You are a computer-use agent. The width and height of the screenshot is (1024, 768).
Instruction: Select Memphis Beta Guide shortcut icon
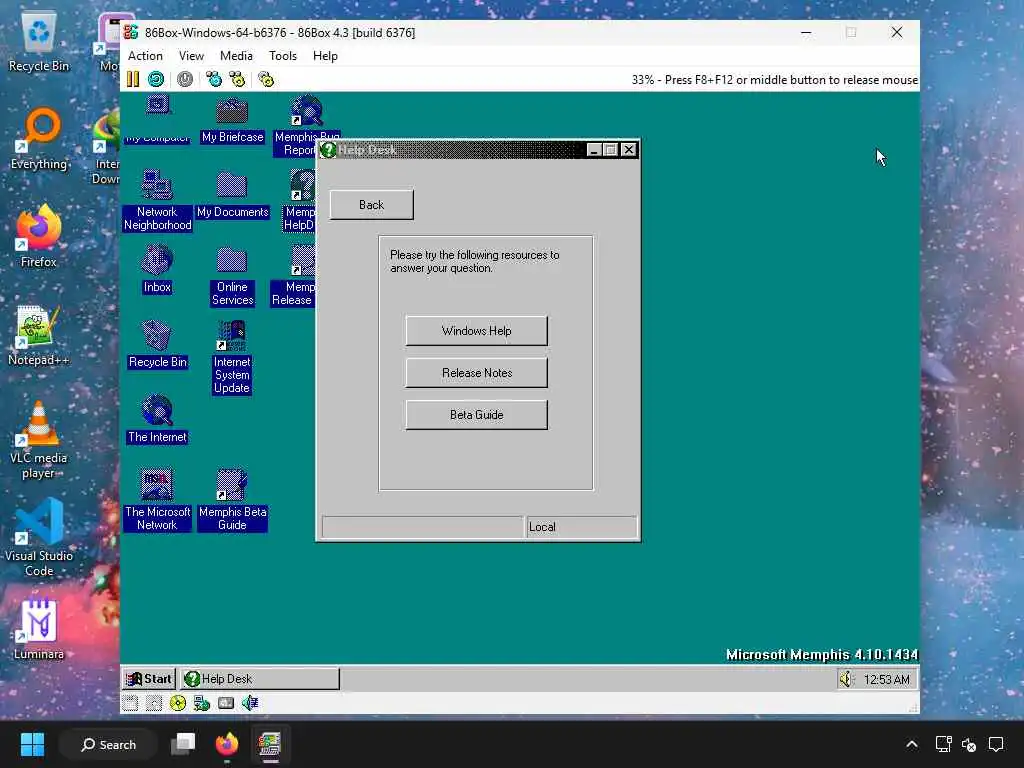click(232, 500)
